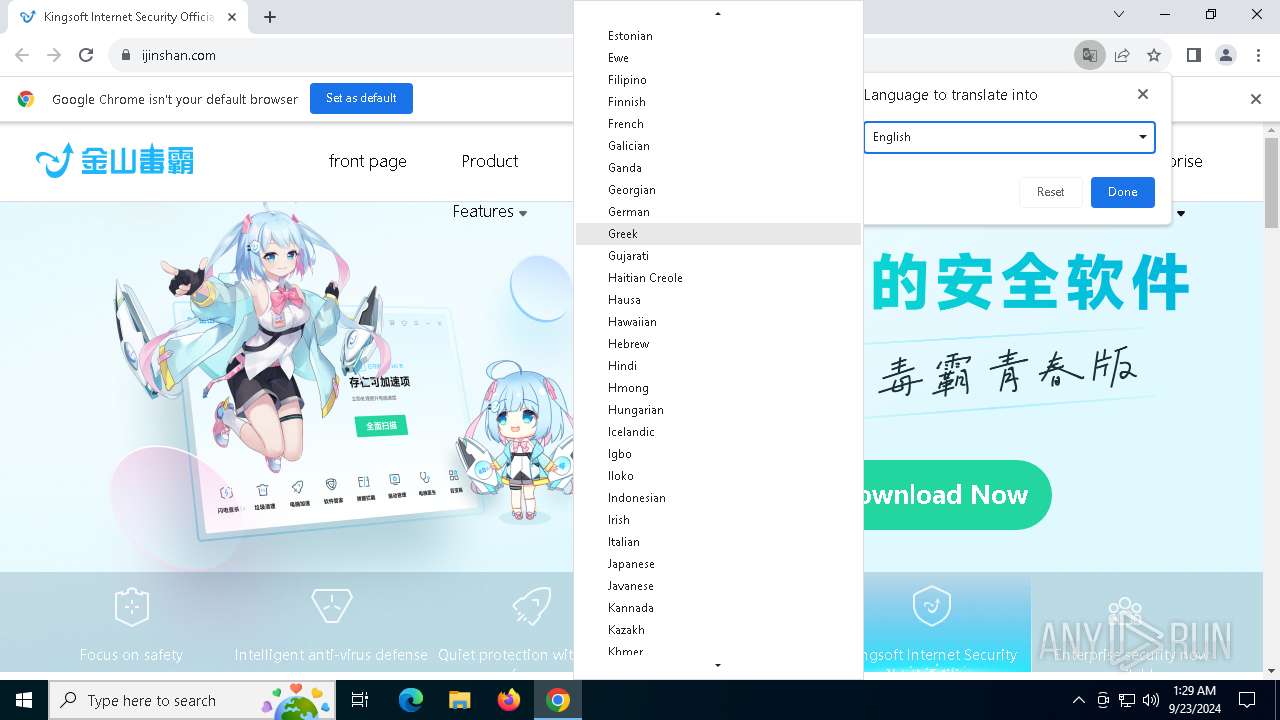This screenshot has height=720, width=1280.
Task: Open the front page nav link
Action: point(368,161)
